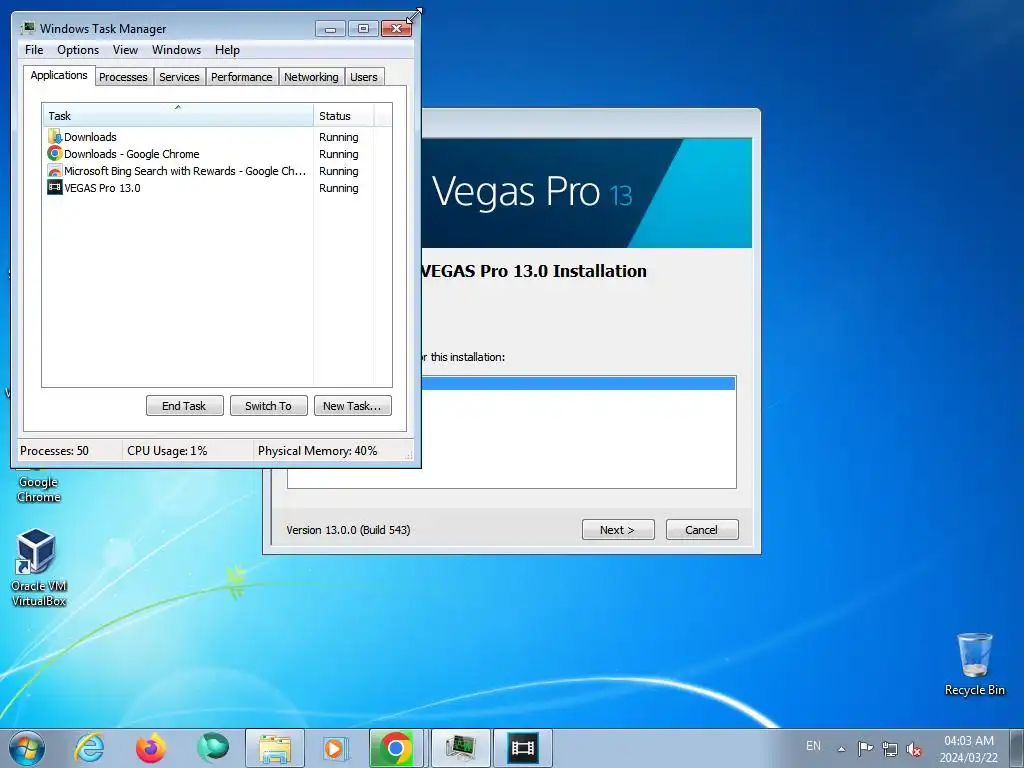1024x768 pixels.
Task: Select the Downloads - Google Chrome task
Action: coord(177,153)
